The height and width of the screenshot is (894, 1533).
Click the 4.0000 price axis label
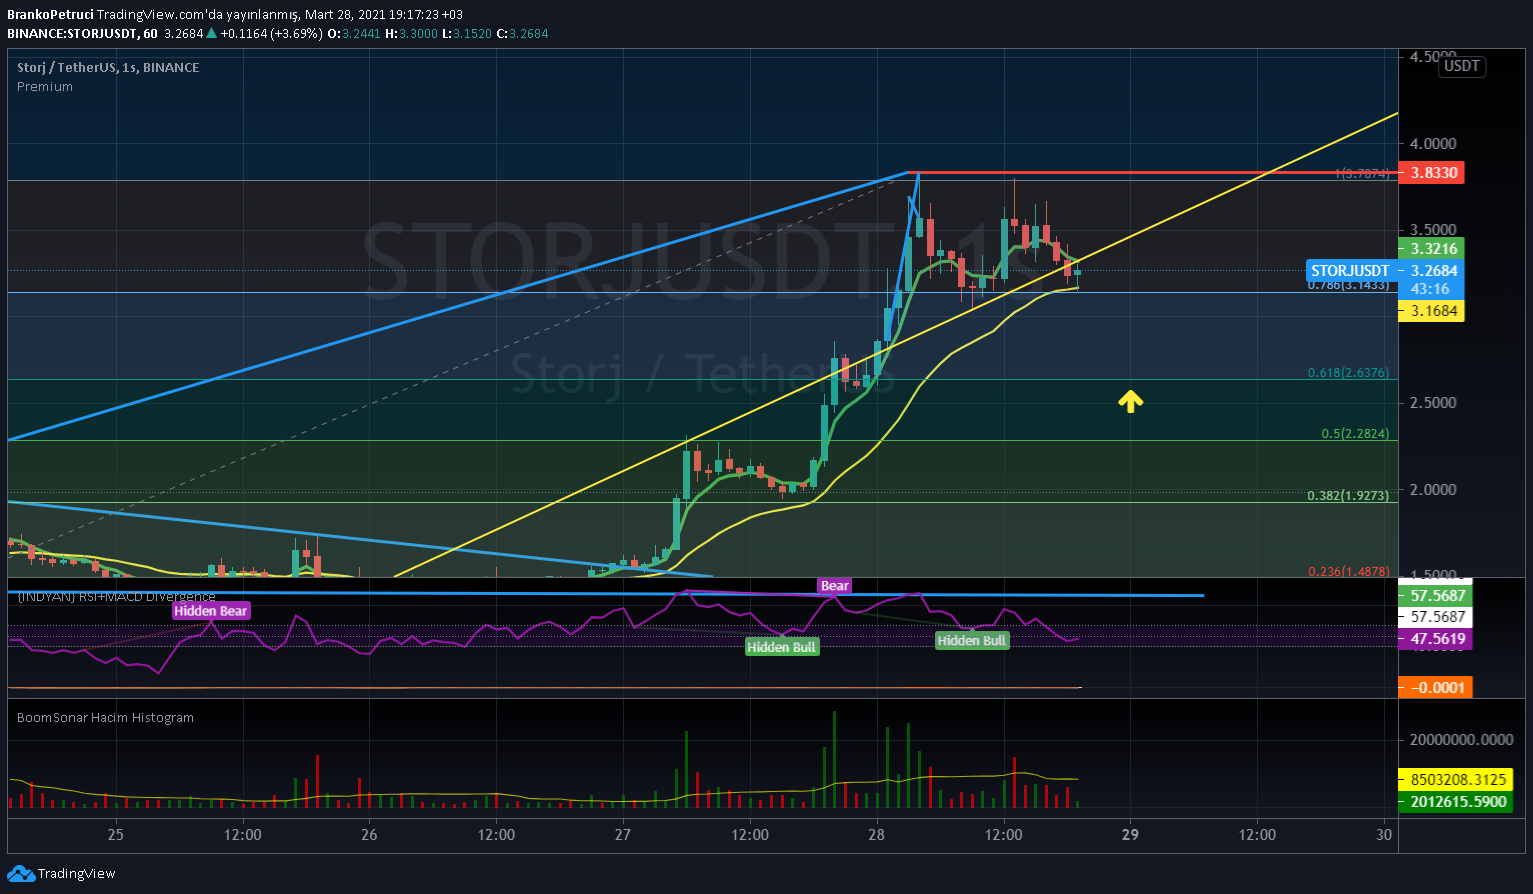click(1433, 144)
